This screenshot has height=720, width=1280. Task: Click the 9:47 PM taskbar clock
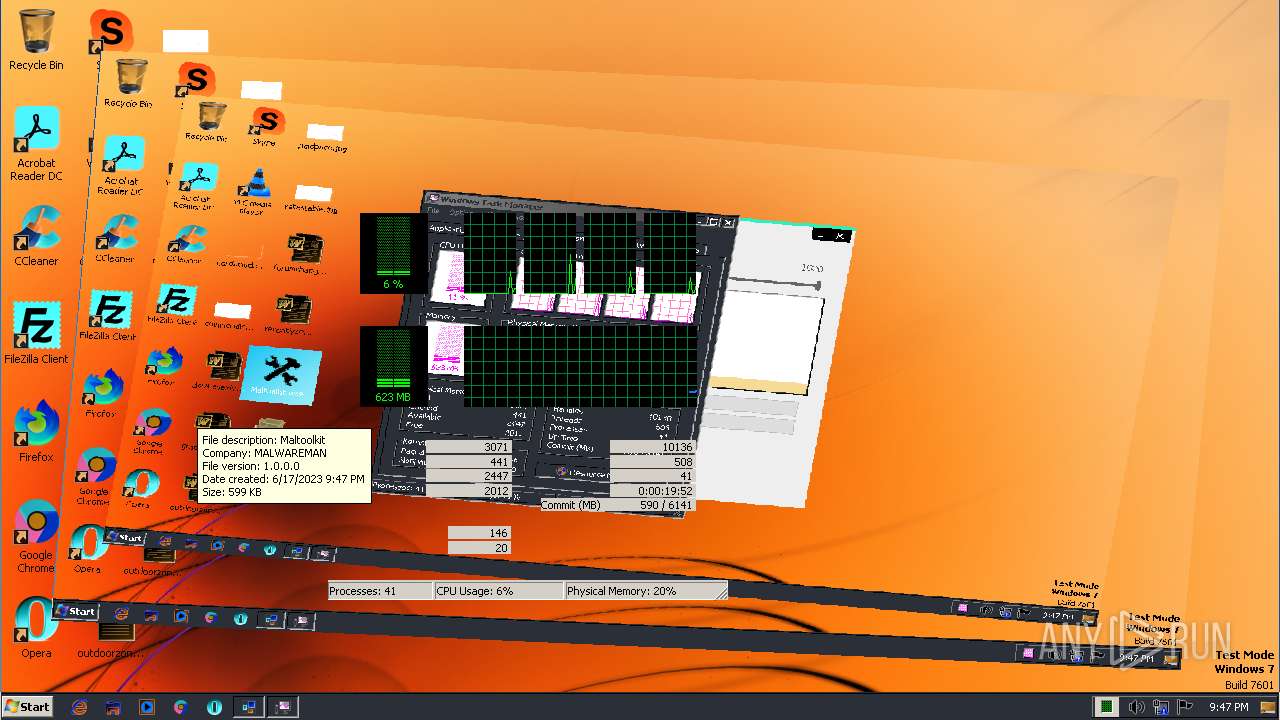tap(1228, 707)
